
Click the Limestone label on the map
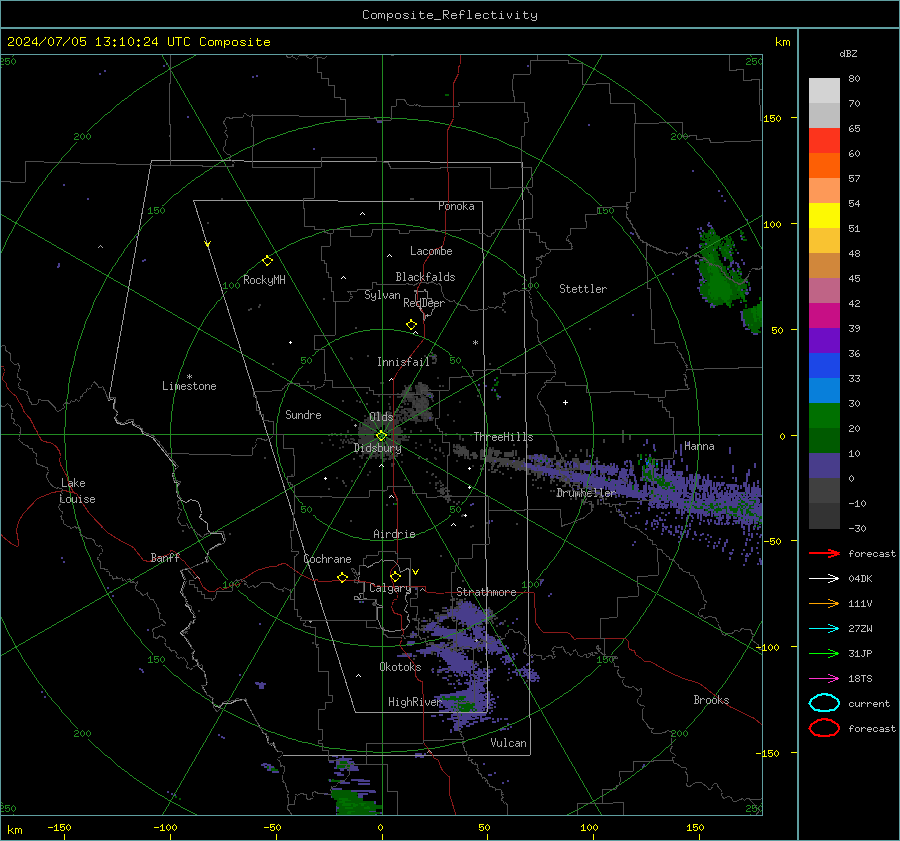pyautogui.click(x=189, y=386)
